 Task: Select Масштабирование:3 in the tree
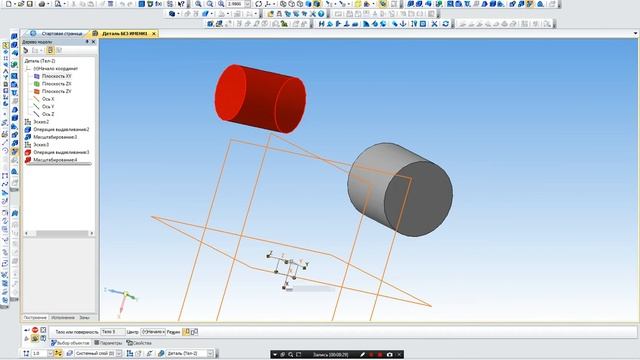(x=55, y=137)
